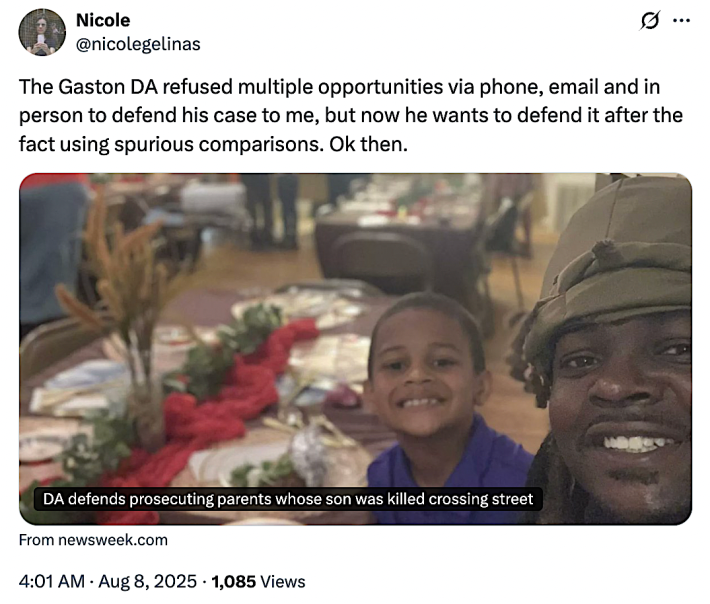Viewport: 710px width, 604px height.
Task: Open the "1,085 Views" count
Action: pyautogui.click(x=258, y=581)
